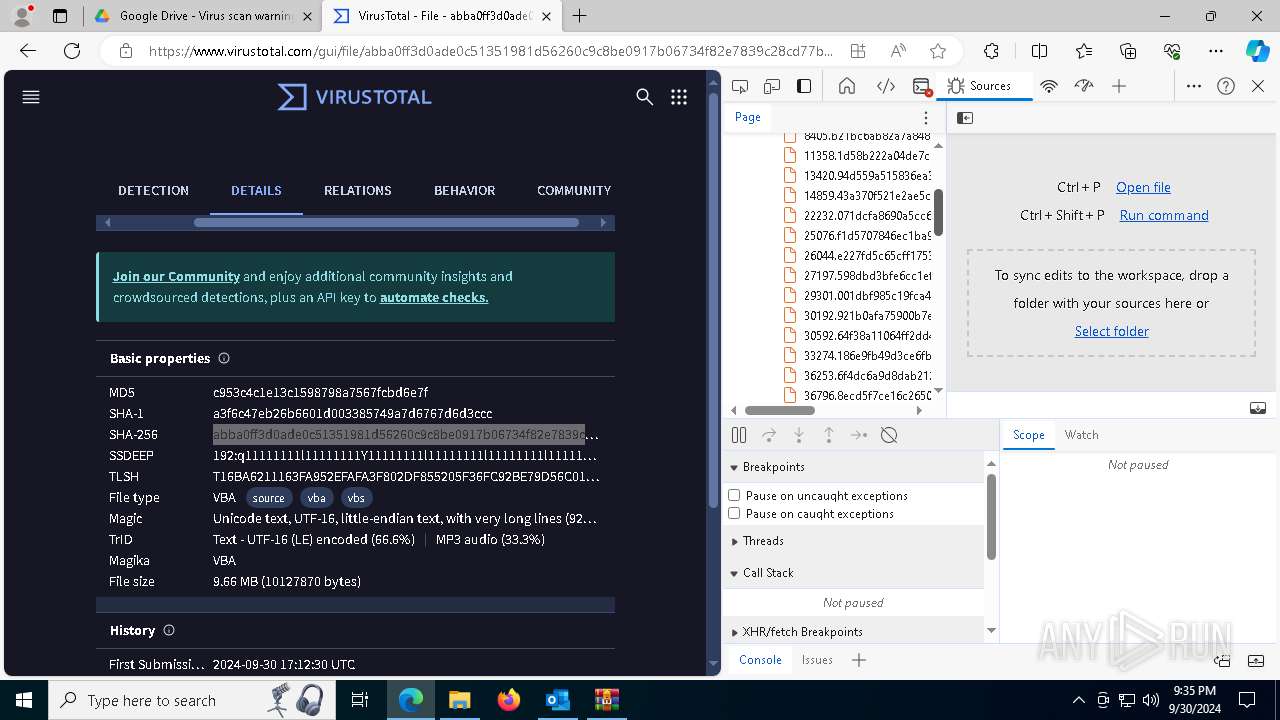Click the automate checks link
This screenshot has width=1280, height=720.
click(434, 297)
